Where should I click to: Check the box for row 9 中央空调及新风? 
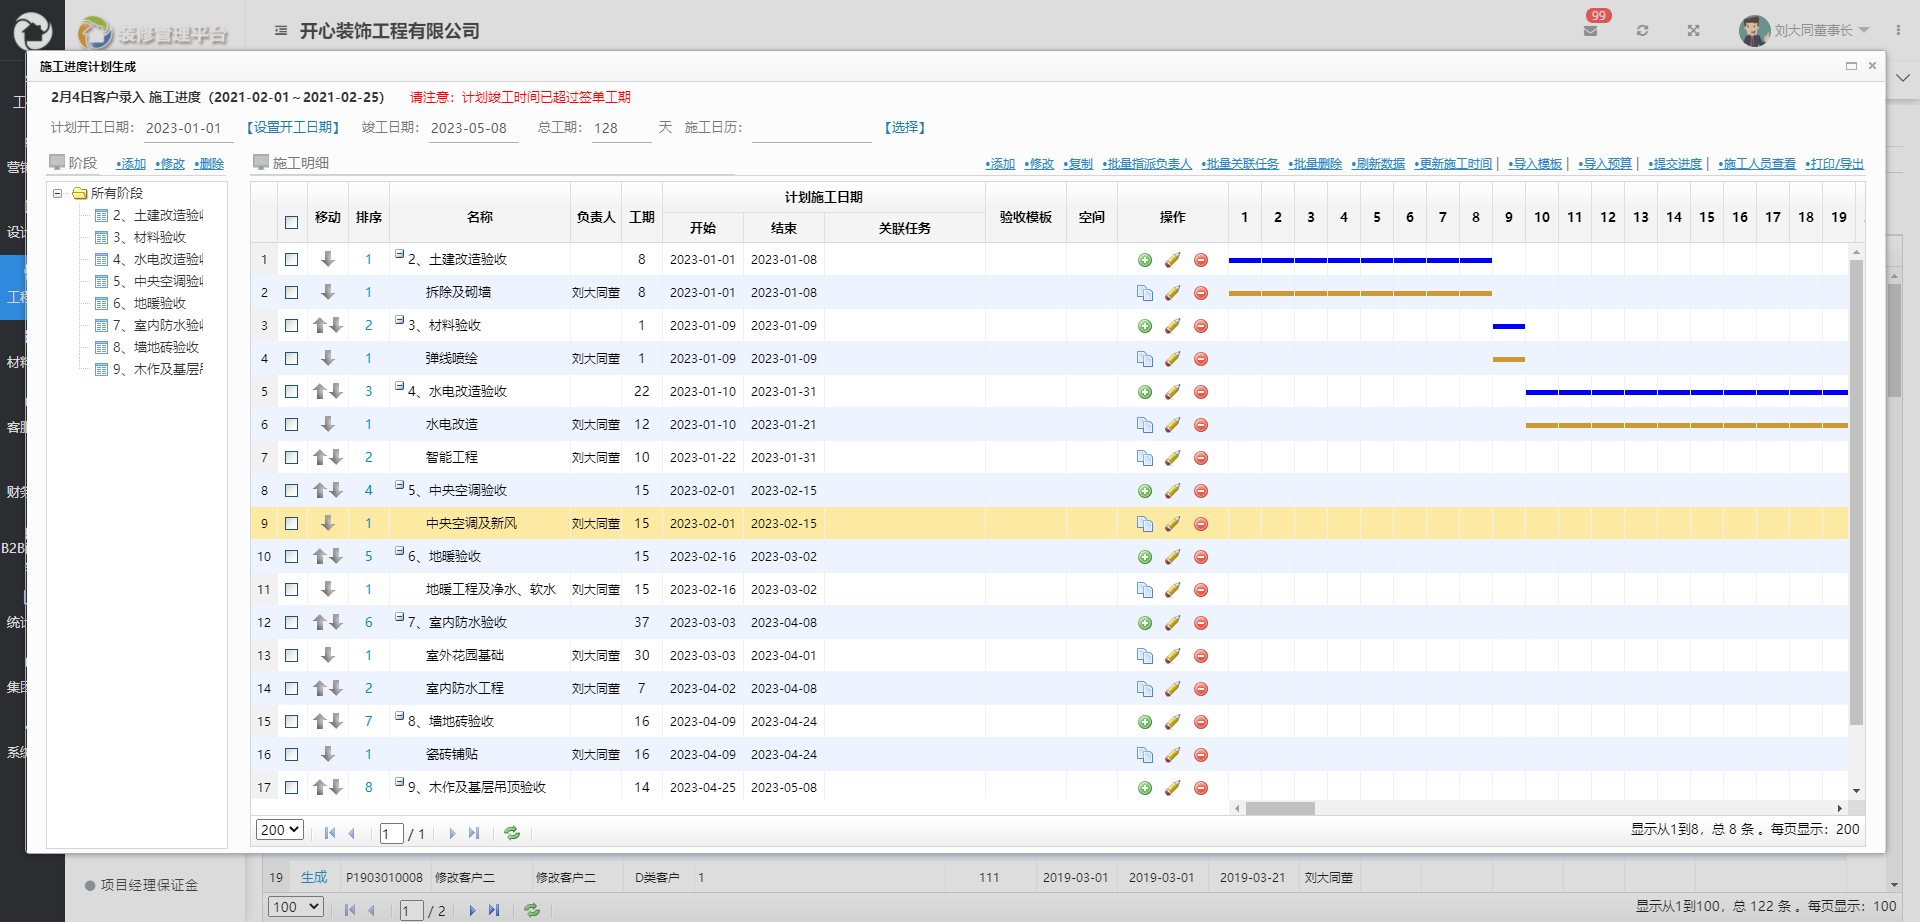[292, 524]
